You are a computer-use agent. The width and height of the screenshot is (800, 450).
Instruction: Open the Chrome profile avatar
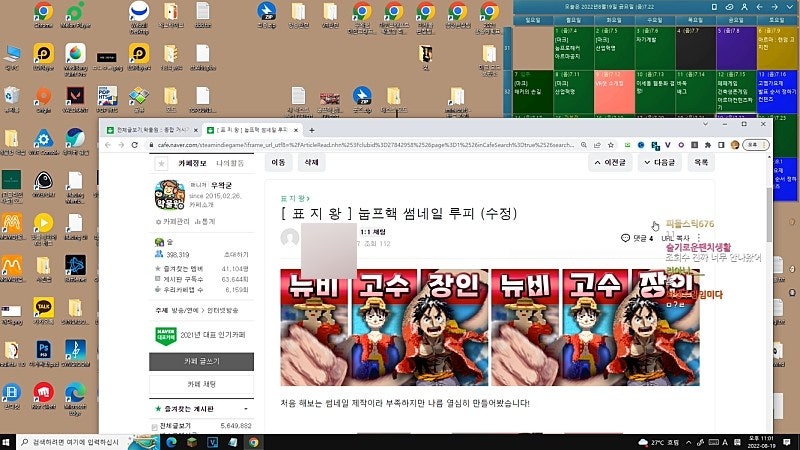(735, 145)
